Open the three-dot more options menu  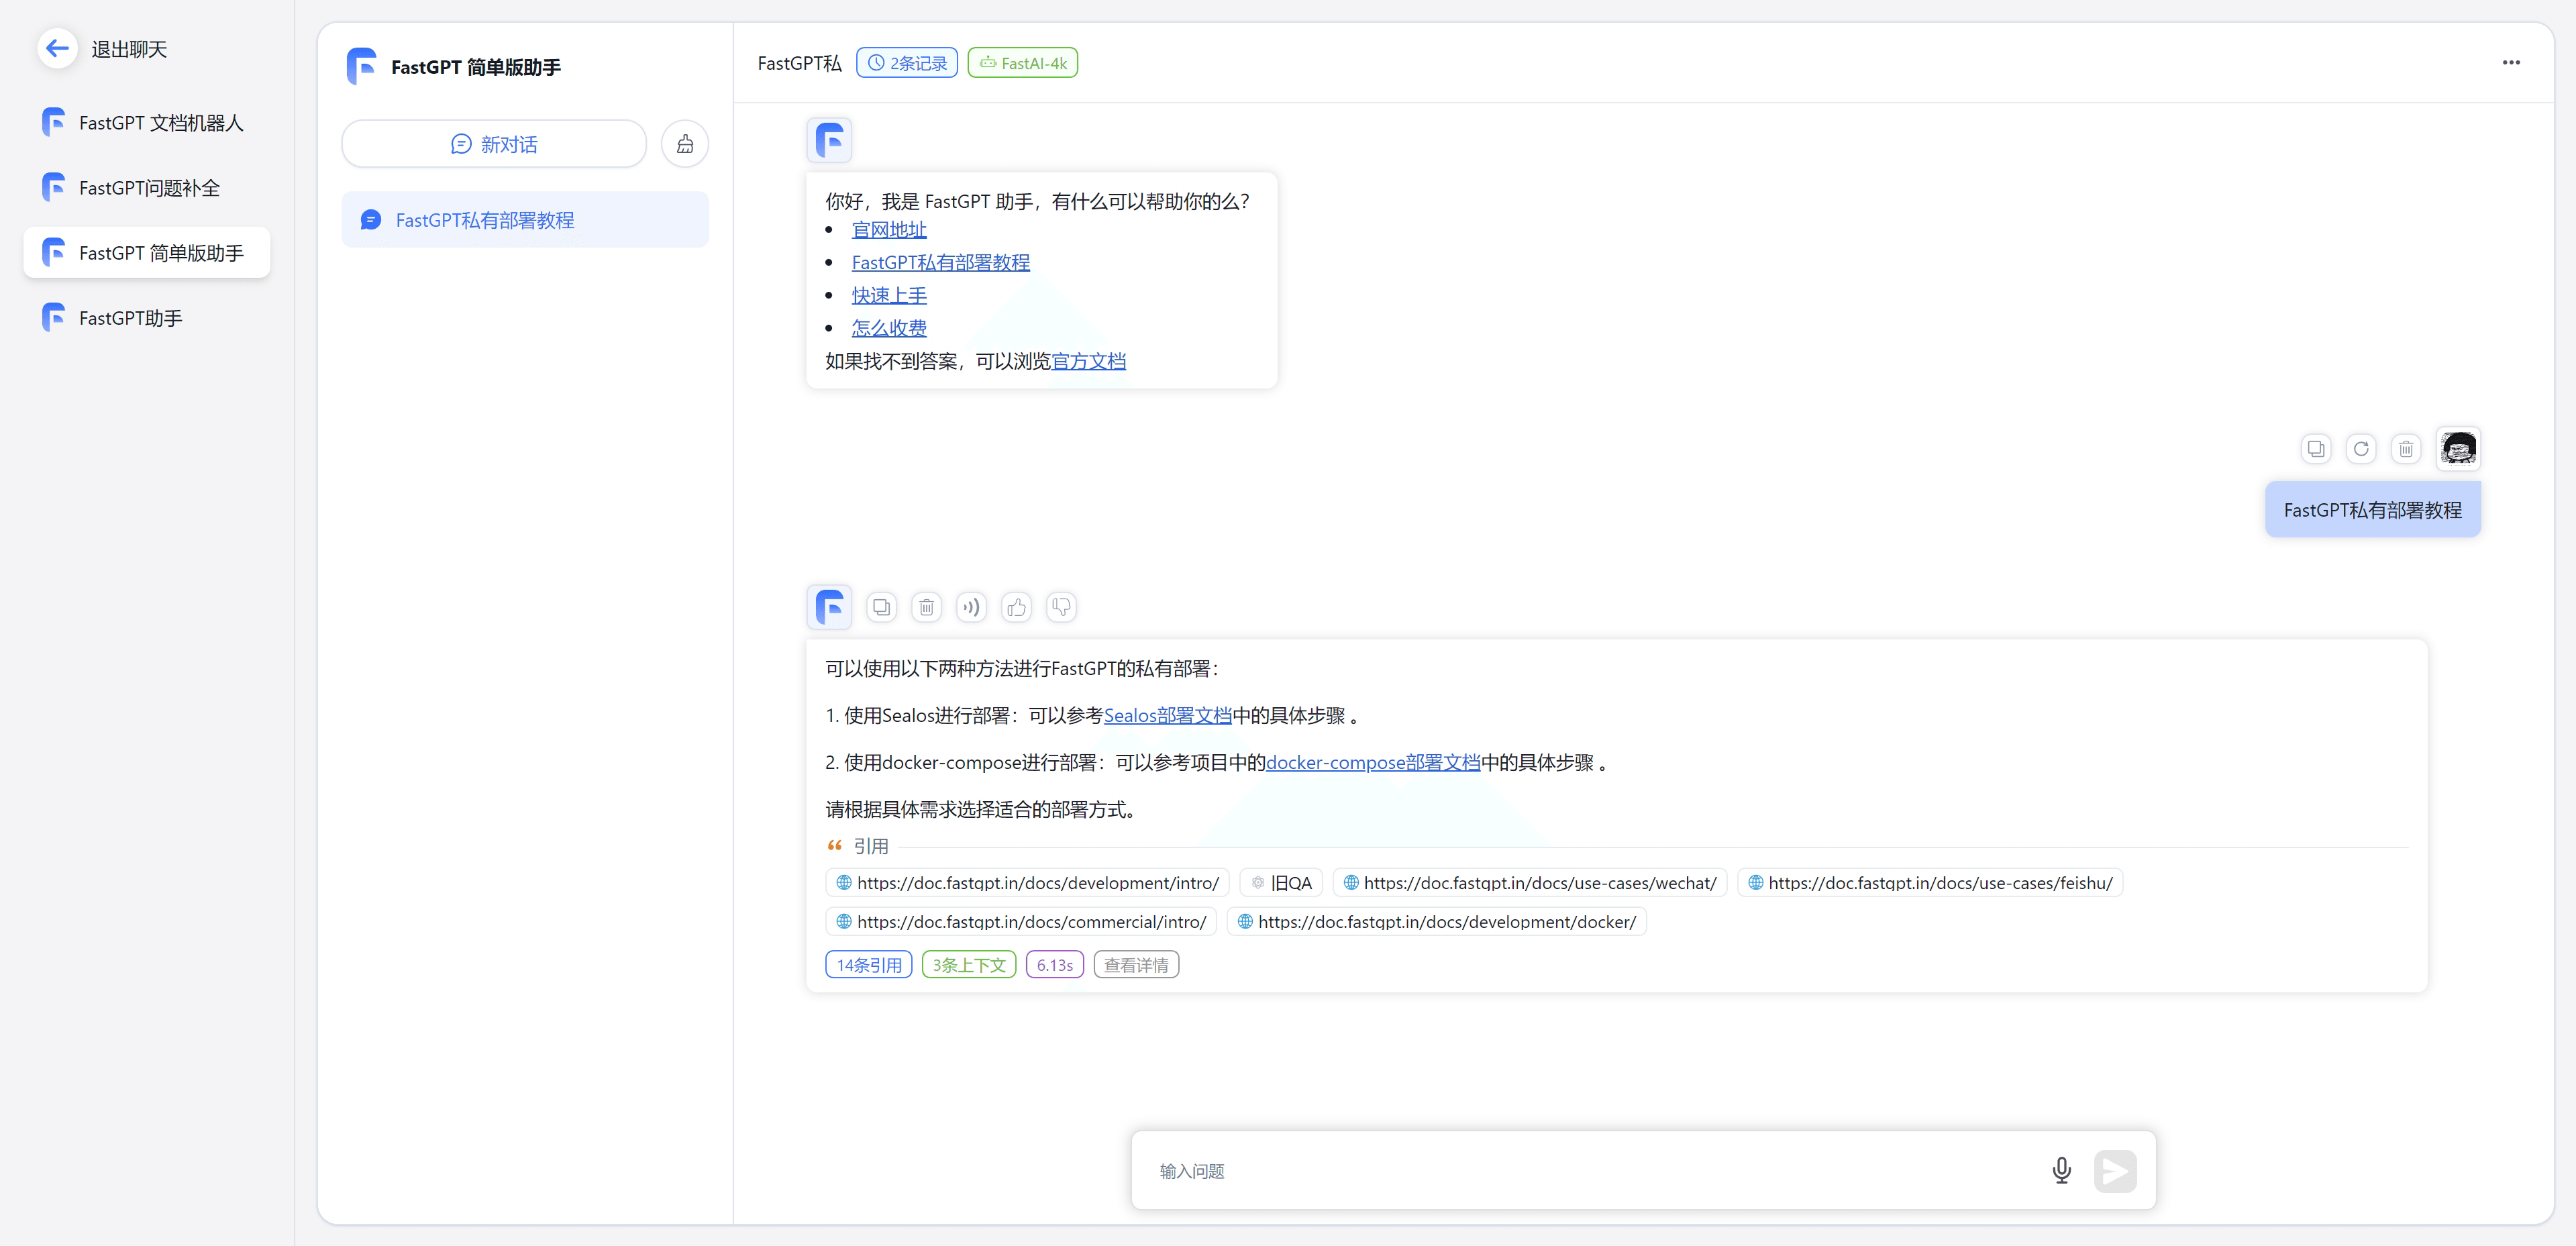2511,62
